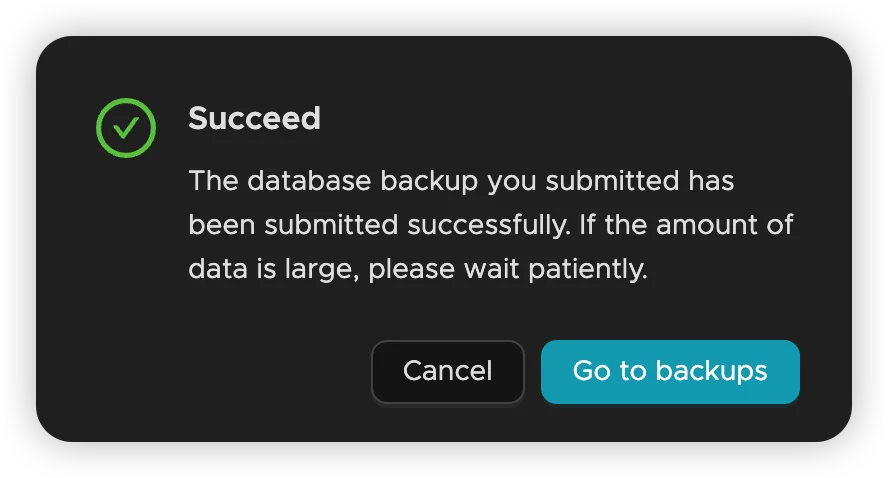Click the green success checkmark icon
Viewport: 888px width, 478px height.
(126, 127)
